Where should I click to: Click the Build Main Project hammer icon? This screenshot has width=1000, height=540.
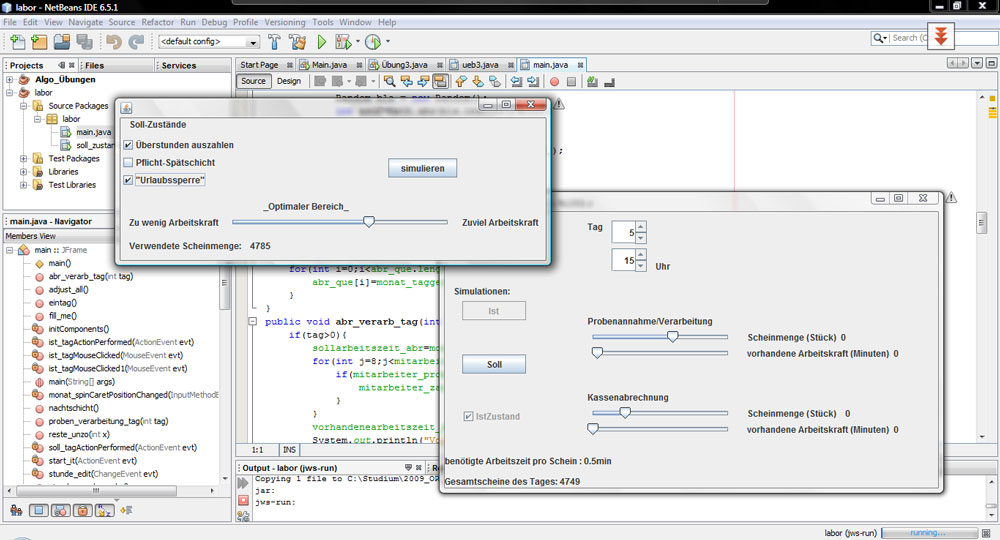[272, 42]
